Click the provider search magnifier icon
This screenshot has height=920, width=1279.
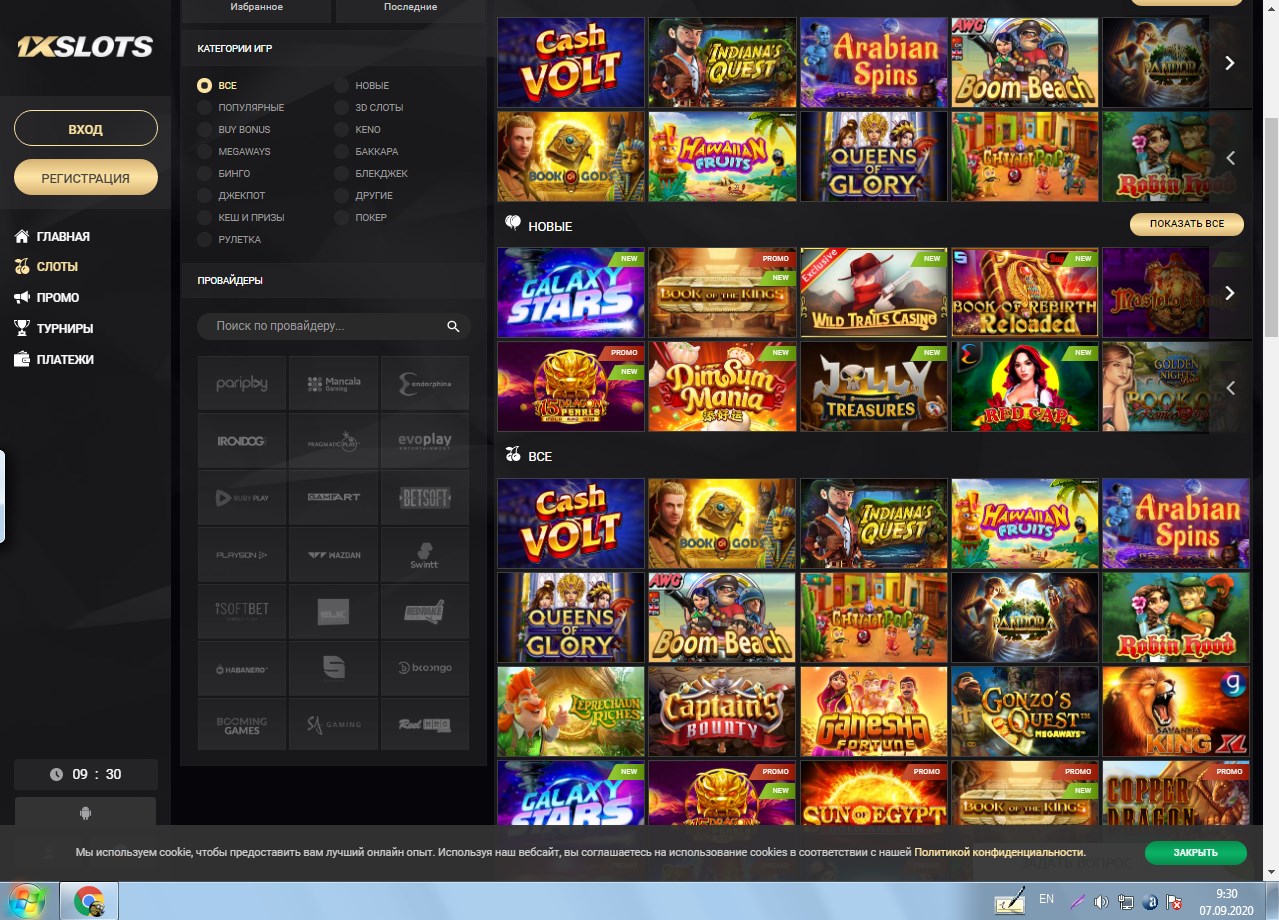[453, 326]
